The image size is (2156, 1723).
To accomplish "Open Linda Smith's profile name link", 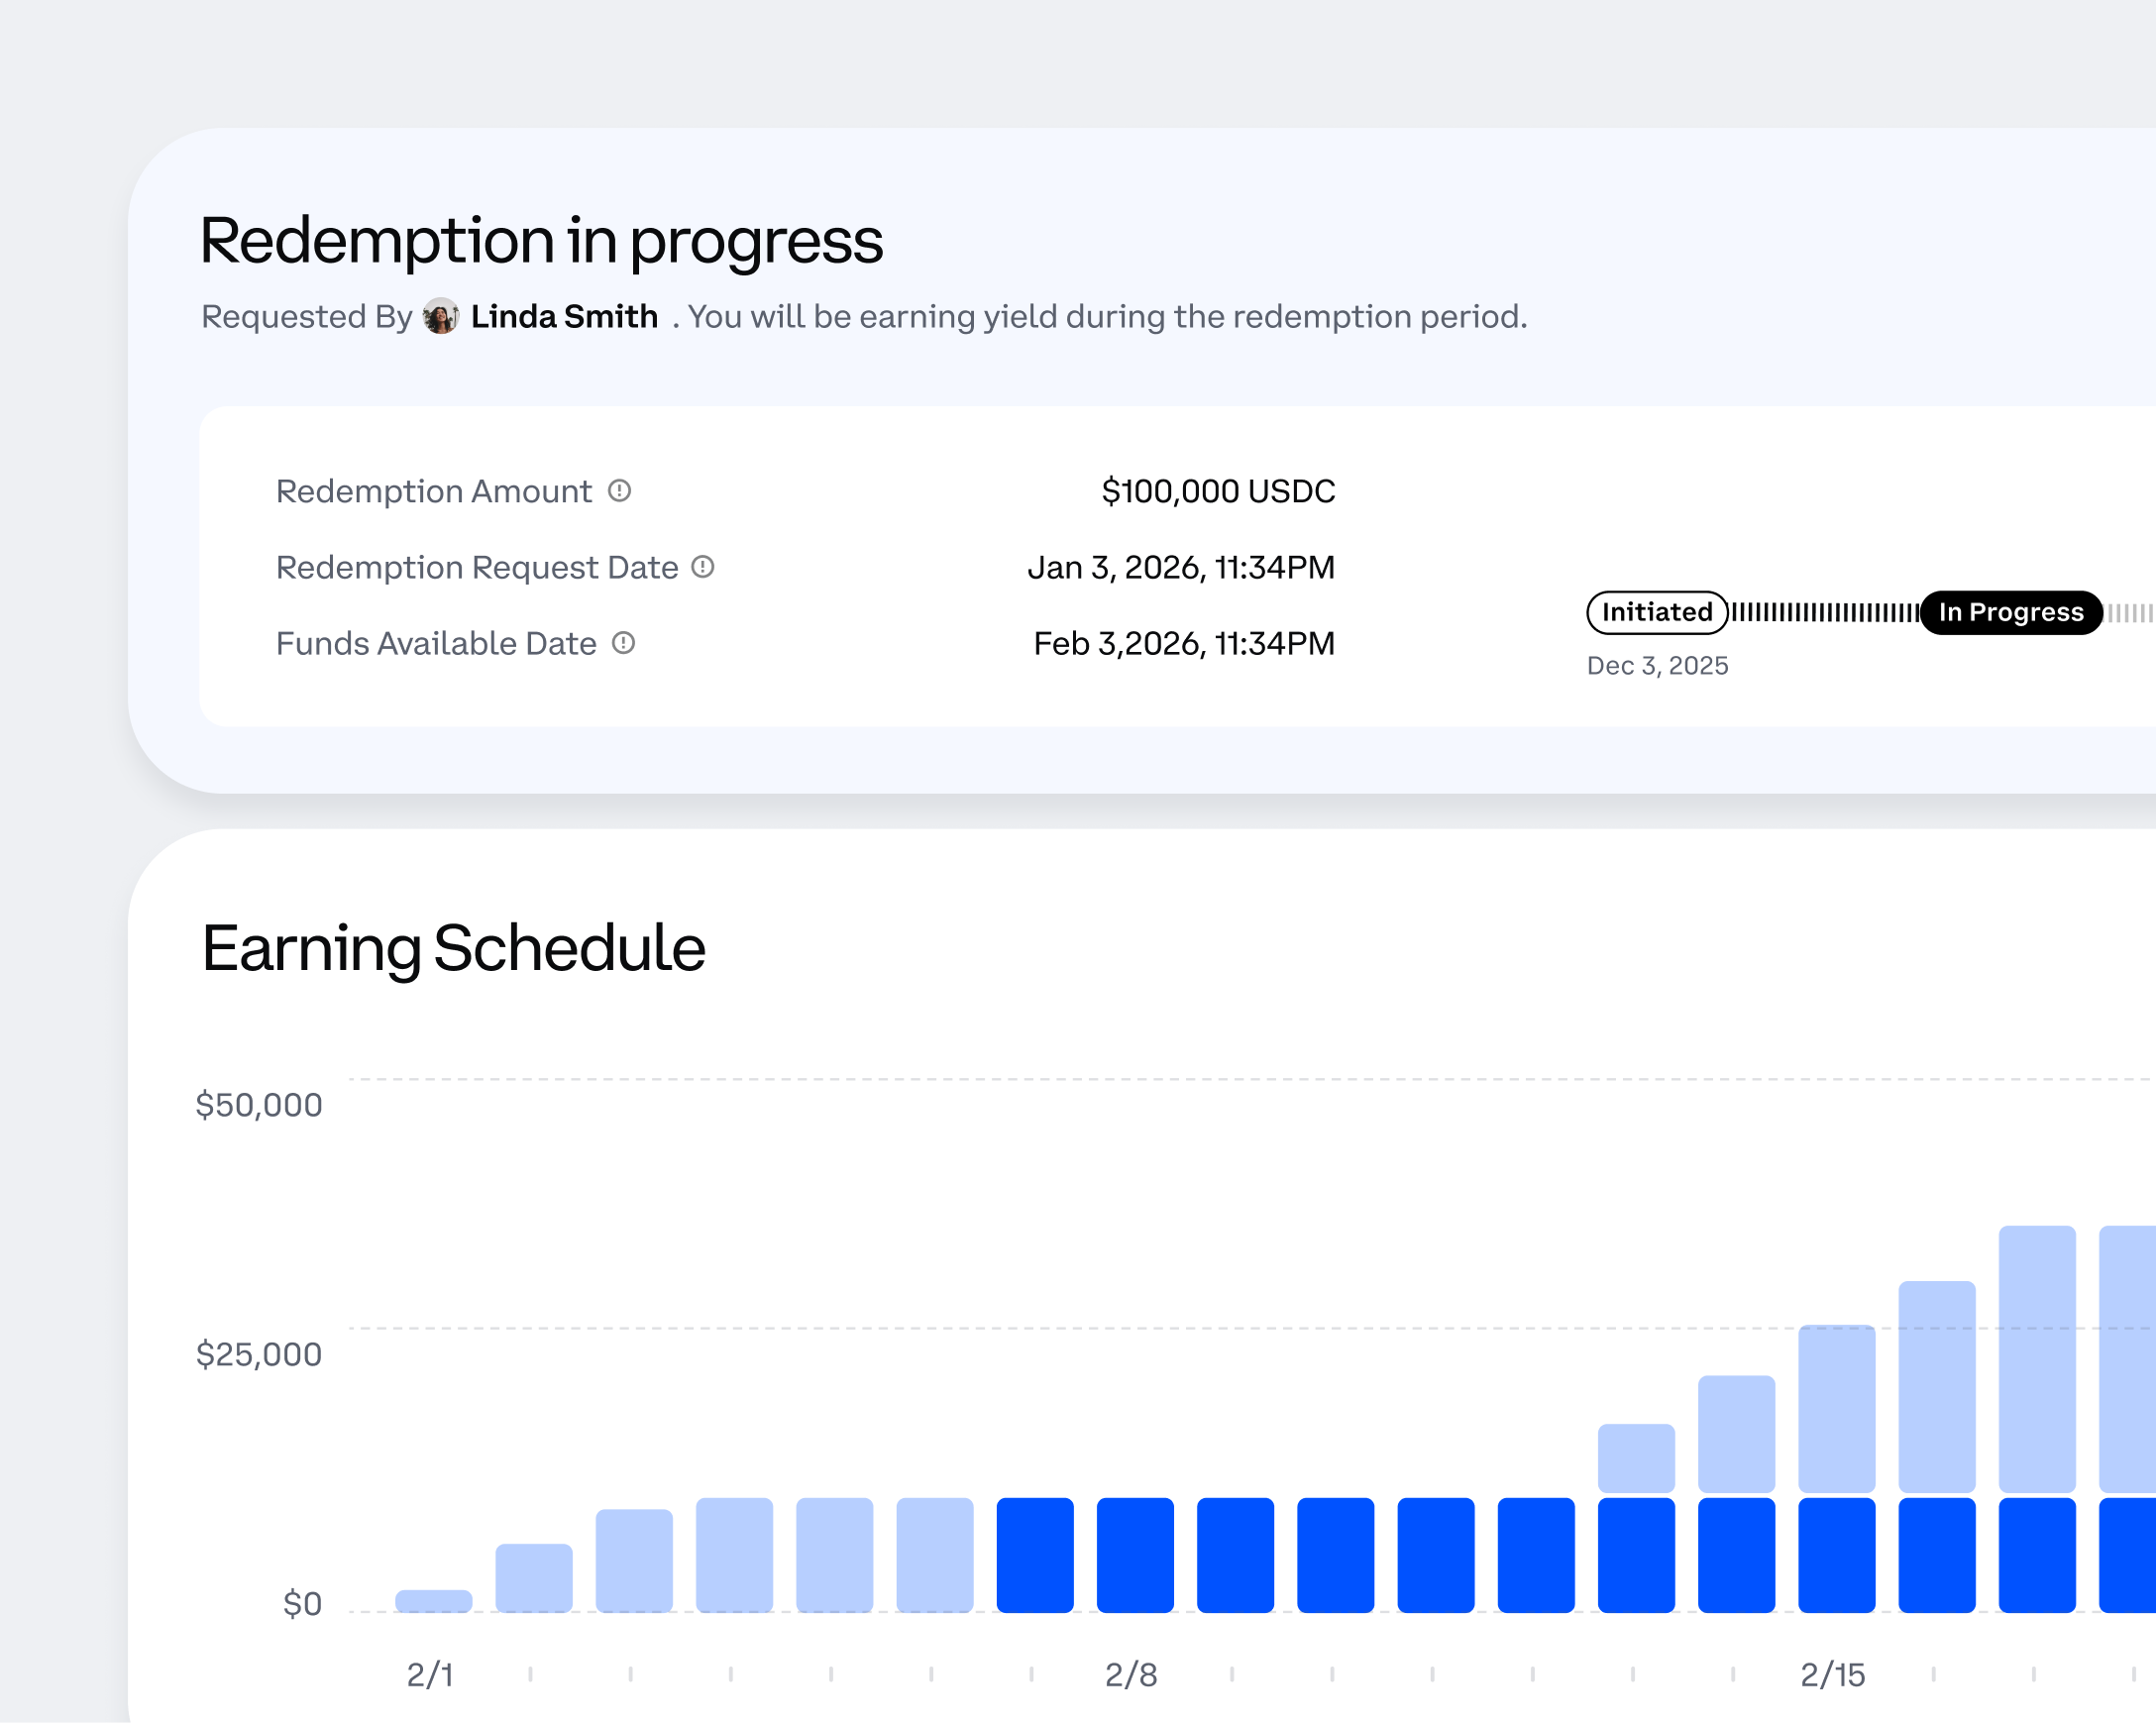I will (x=564, y=317).
